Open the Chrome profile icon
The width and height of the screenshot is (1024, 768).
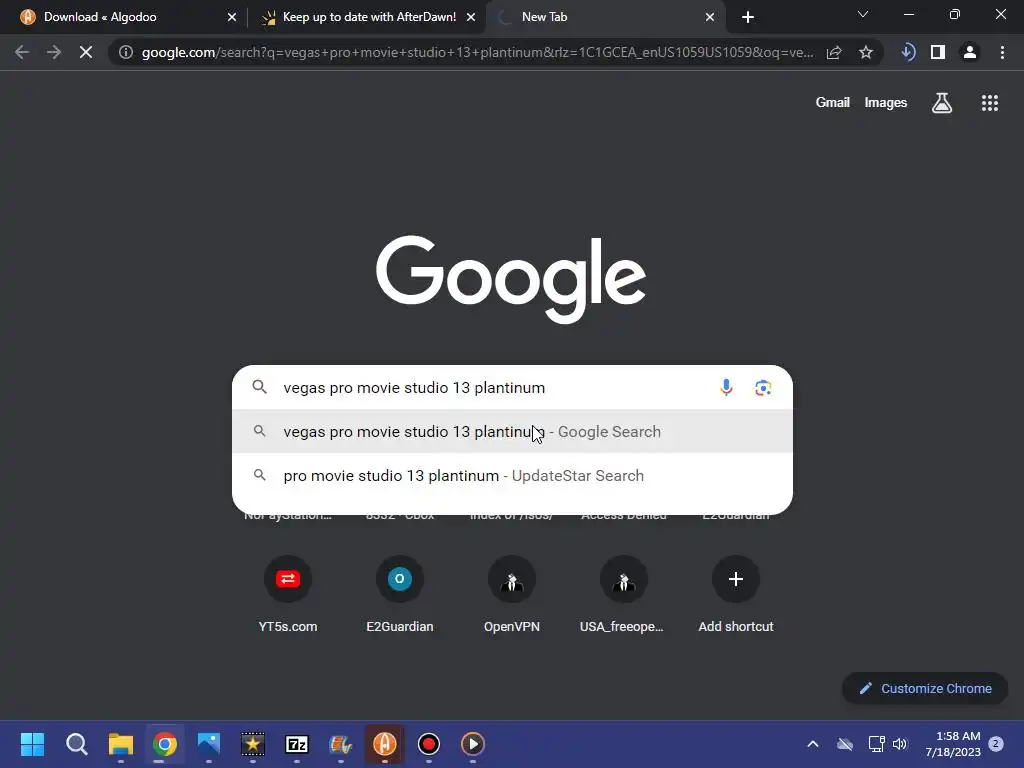[x=970, y=52]
